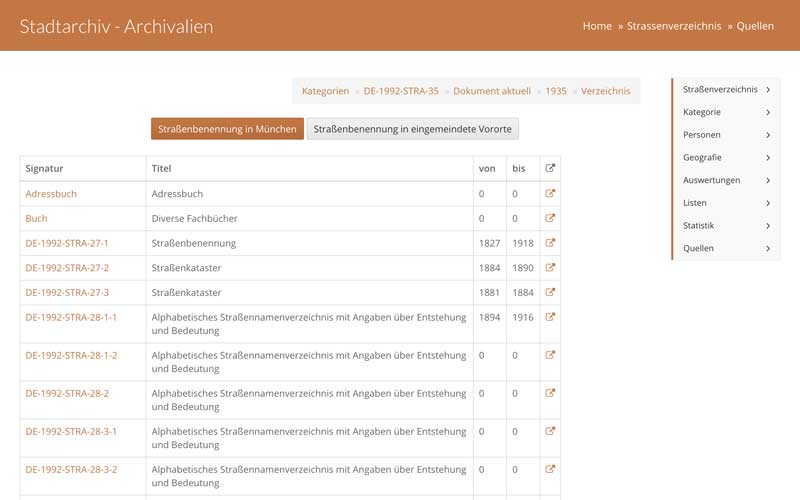
Task: Expand the Personen sidebar entry
Action: [726, 135]
